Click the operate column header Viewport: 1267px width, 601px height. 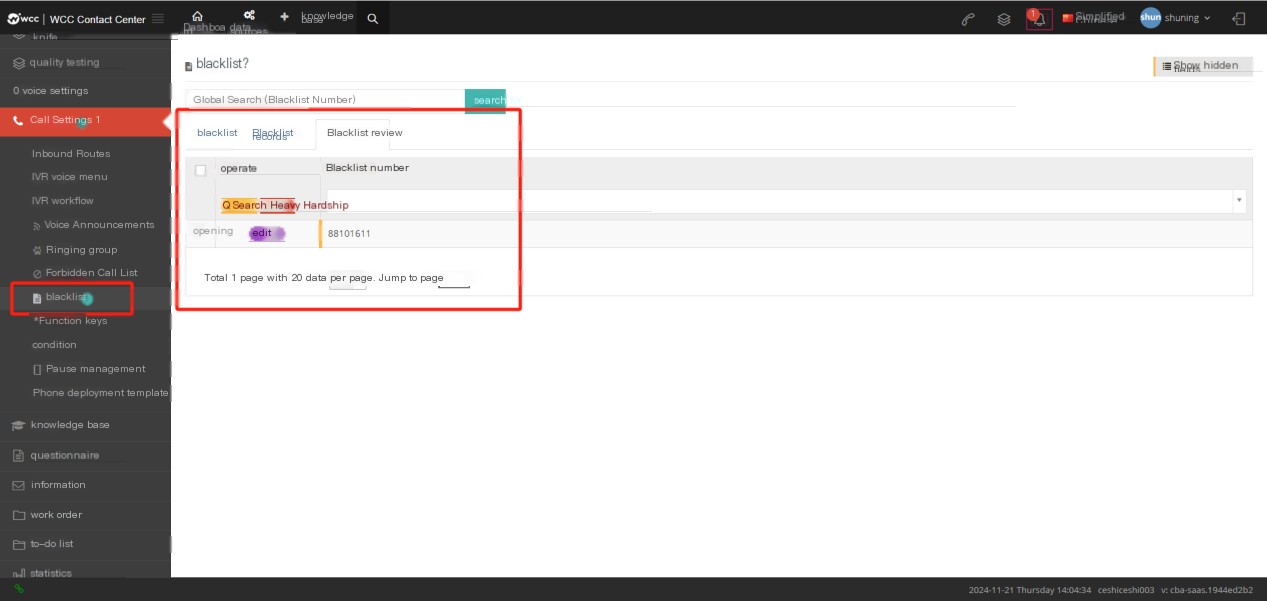pyautogui.click(x=239, y=169)
